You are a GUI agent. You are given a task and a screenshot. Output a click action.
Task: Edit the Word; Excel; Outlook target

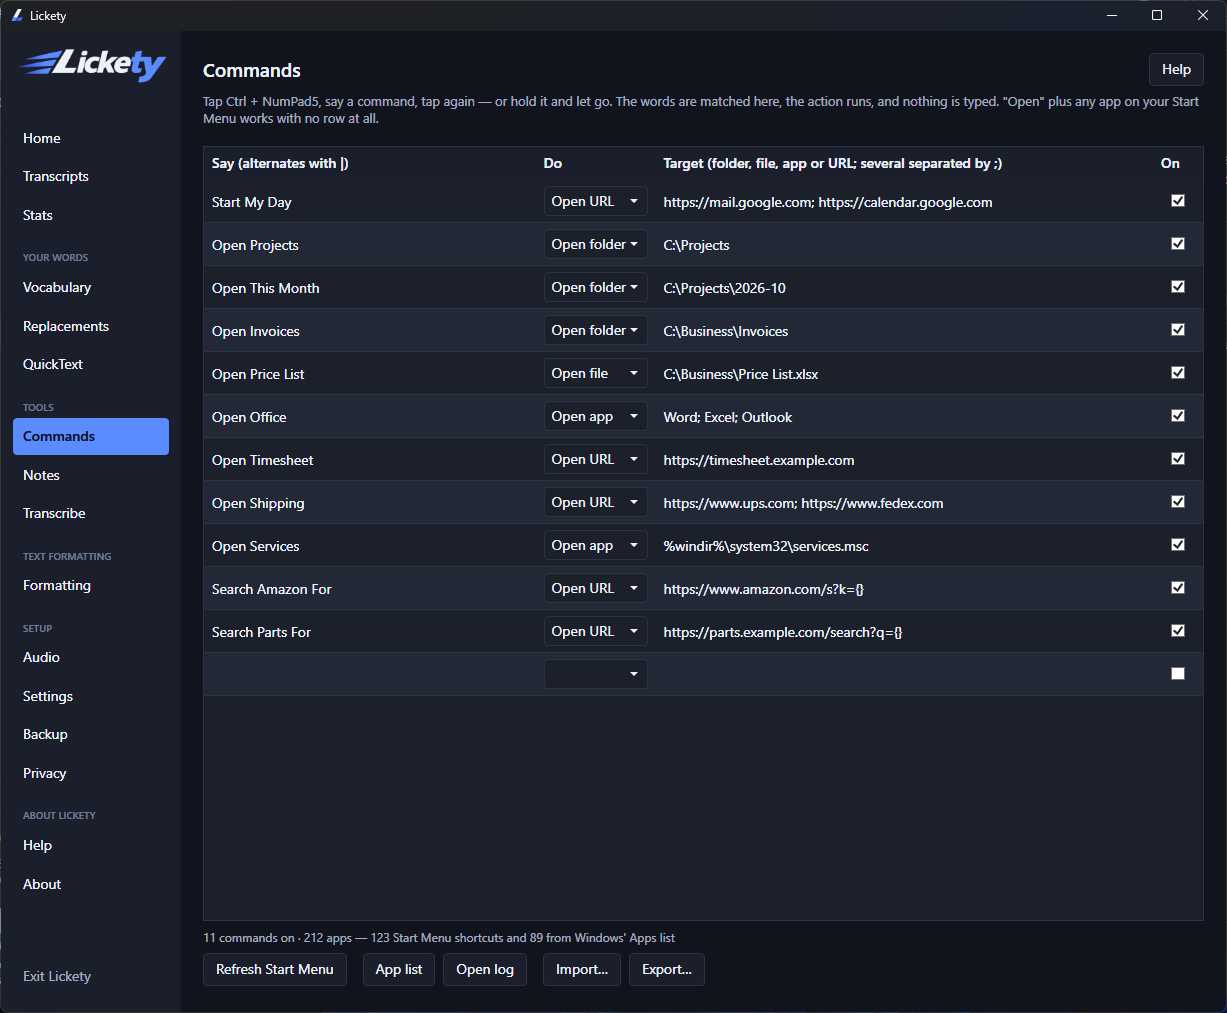905,417
